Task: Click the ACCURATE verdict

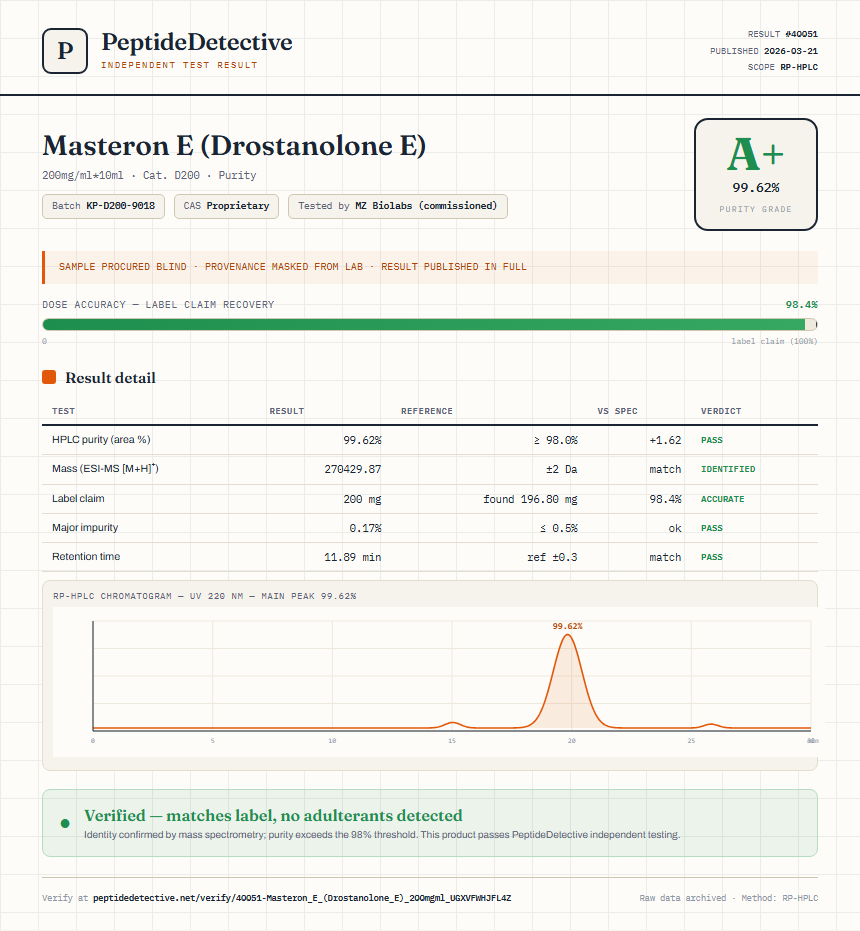Action: click(x=722, y=499)
